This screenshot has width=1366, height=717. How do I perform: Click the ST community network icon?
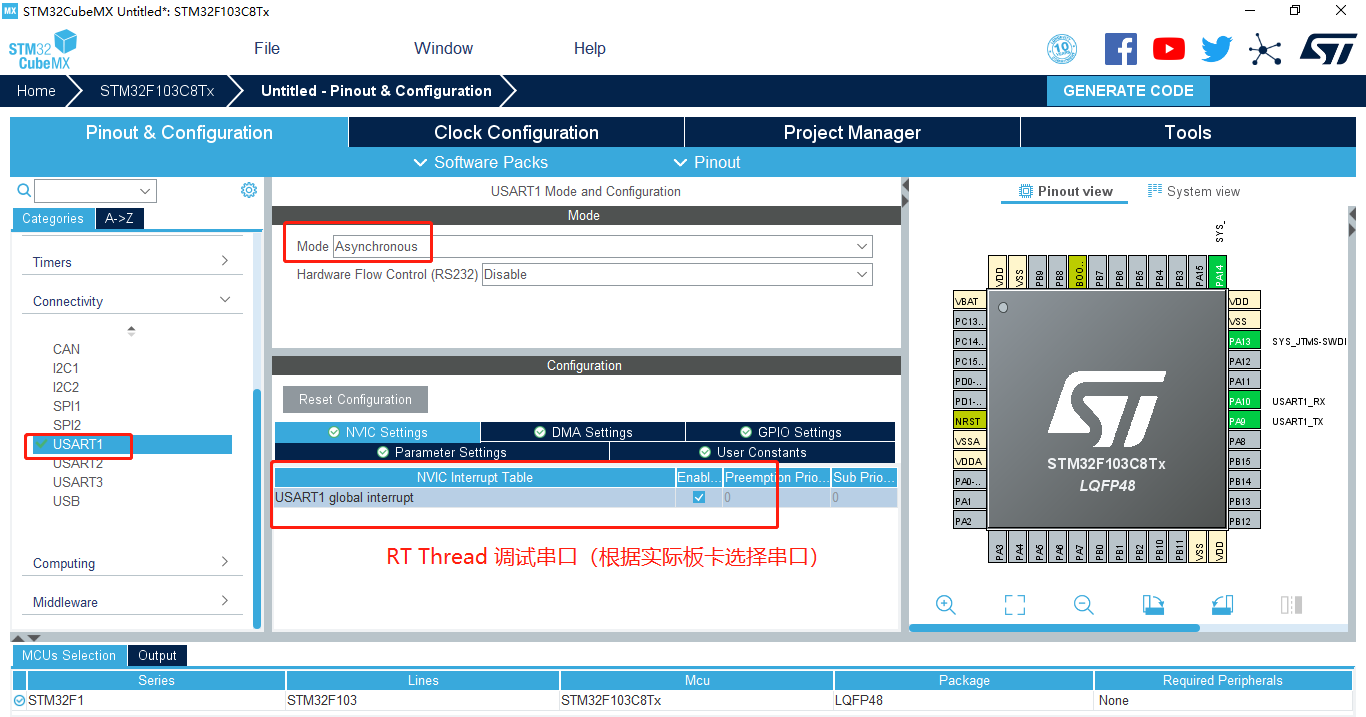(x=1265, y=49)
